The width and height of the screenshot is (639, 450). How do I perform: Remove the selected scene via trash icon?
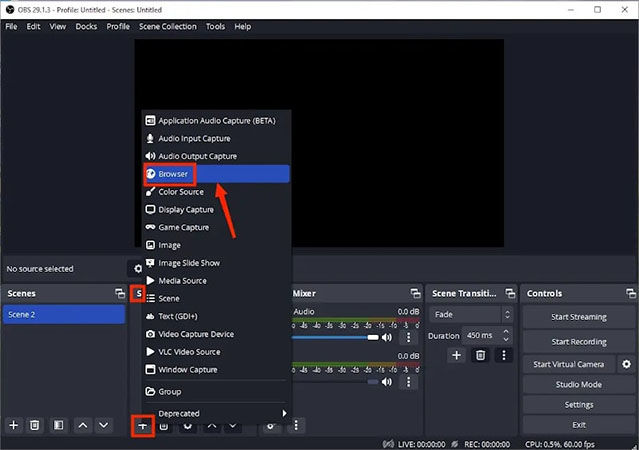click(35, 426)
